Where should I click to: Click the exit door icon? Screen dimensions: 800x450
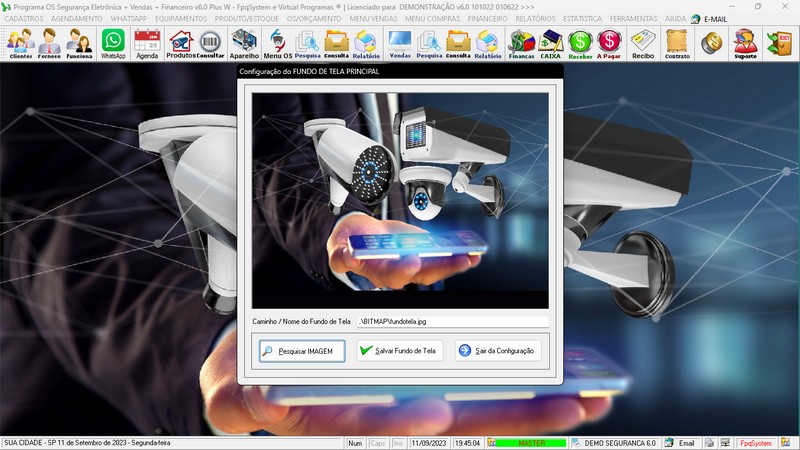tap(778, 43)
